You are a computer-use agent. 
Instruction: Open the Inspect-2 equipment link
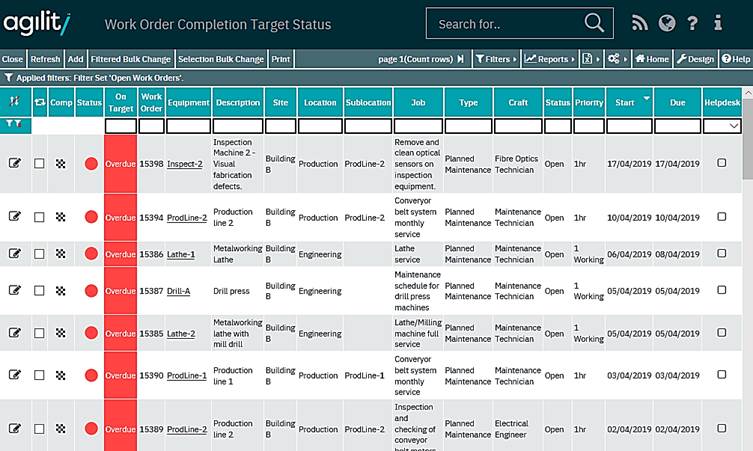click(185, 163)
